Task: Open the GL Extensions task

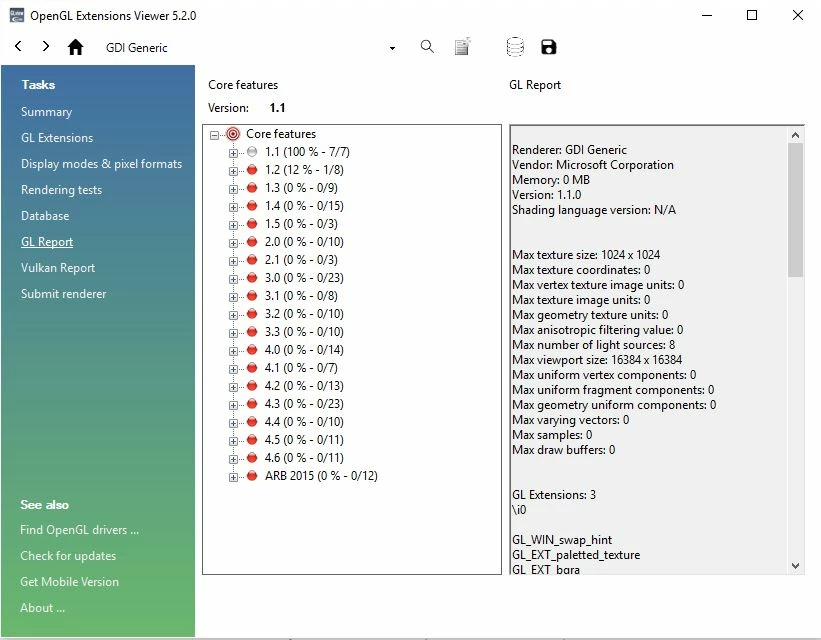Action: (57, 138)
